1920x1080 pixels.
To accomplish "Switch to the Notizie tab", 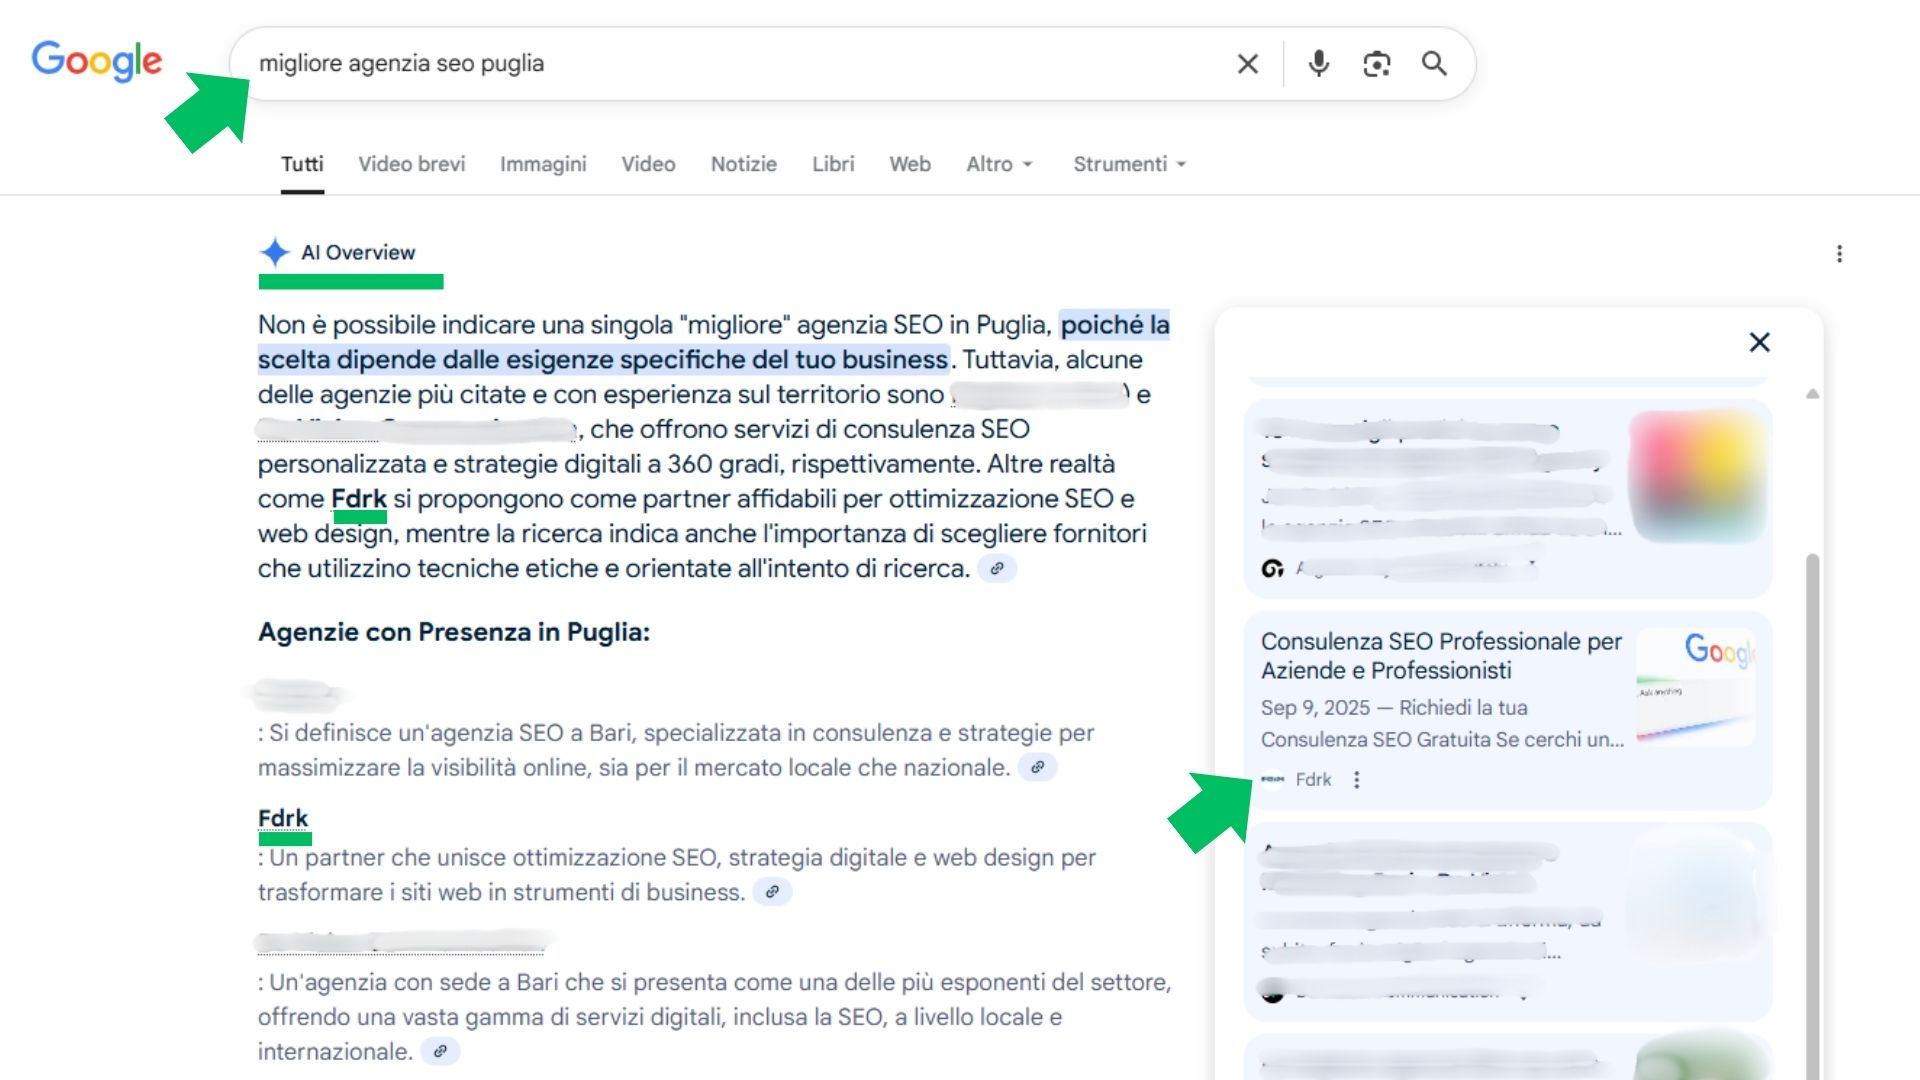I will pos(743,164).
